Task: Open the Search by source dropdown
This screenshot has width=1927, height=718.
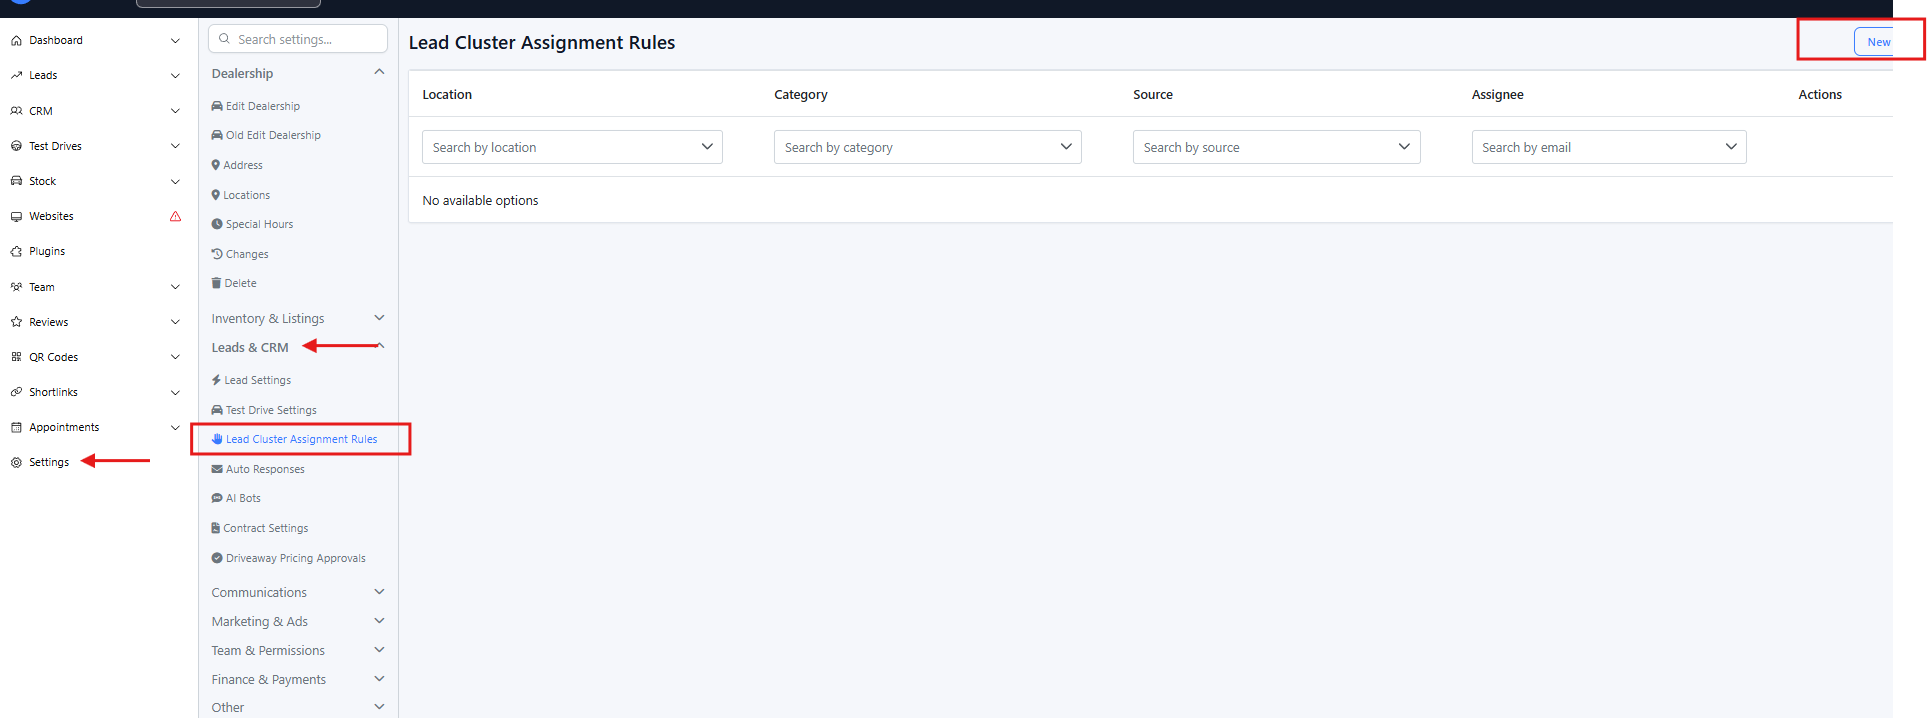Action: click(x=1275, y=147)
